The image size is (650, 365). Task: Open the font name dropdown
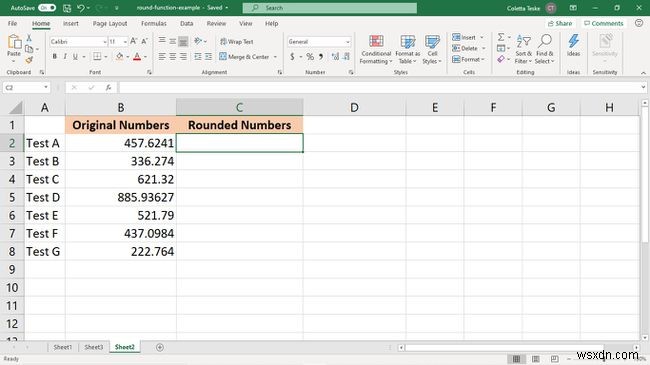tap(104, 41)
